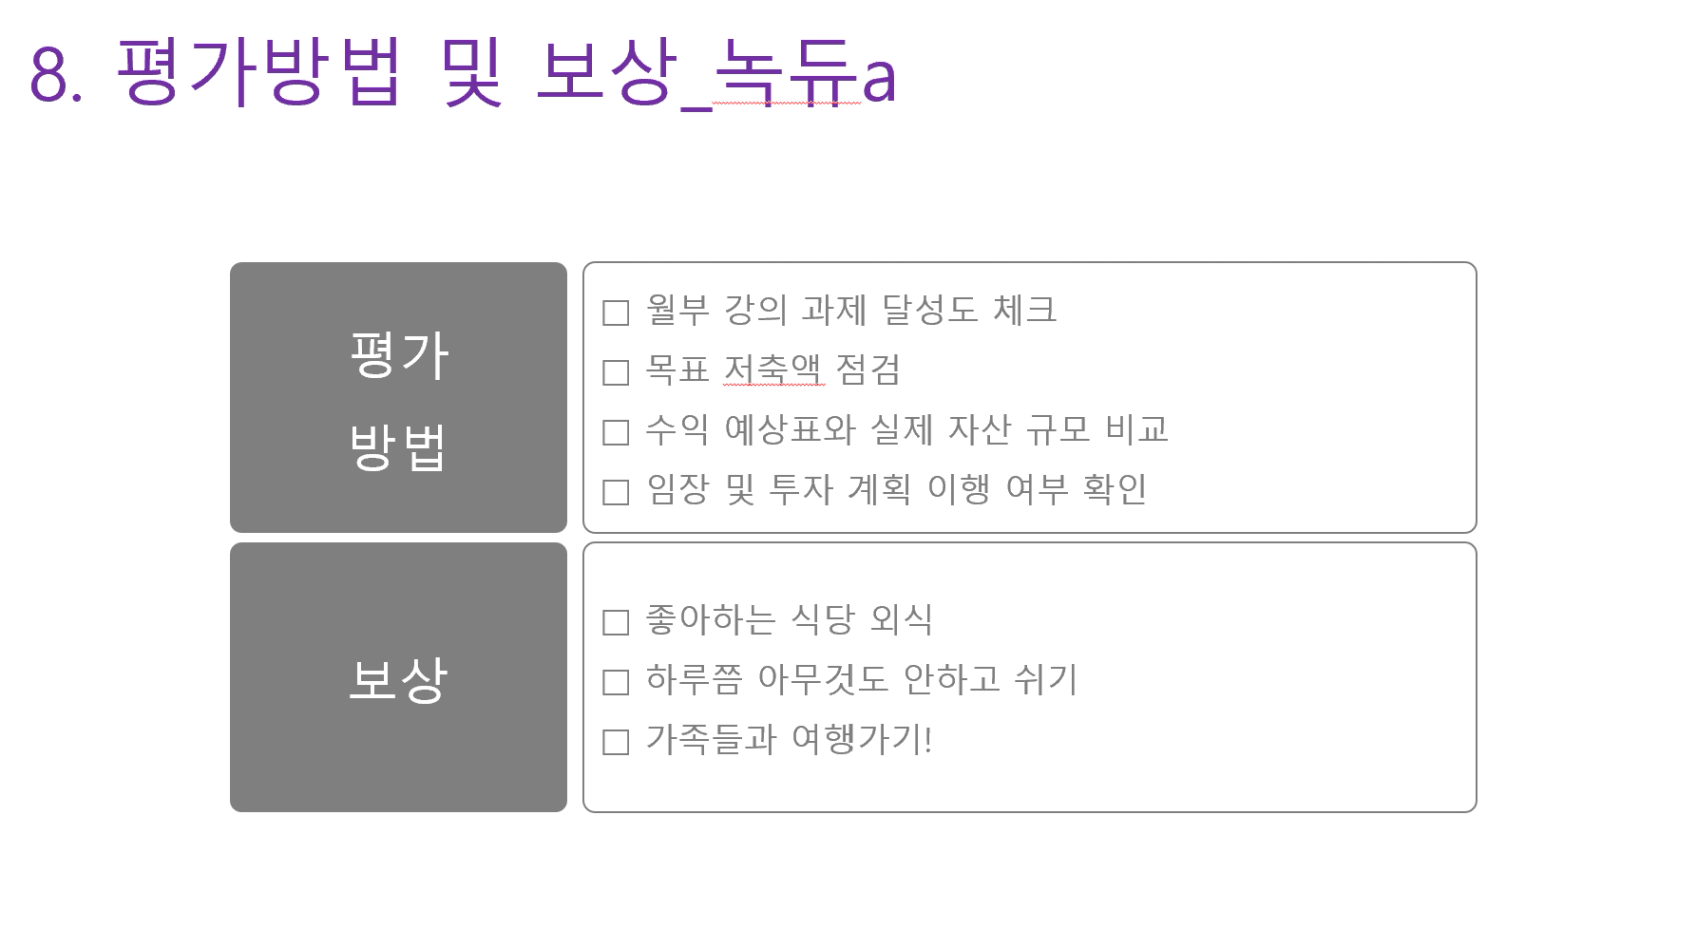Screen dimensions: 1697x948
Task: Check the box for 수익 예상표와 실제 자산 규모 비교
Action: point(616,432)
